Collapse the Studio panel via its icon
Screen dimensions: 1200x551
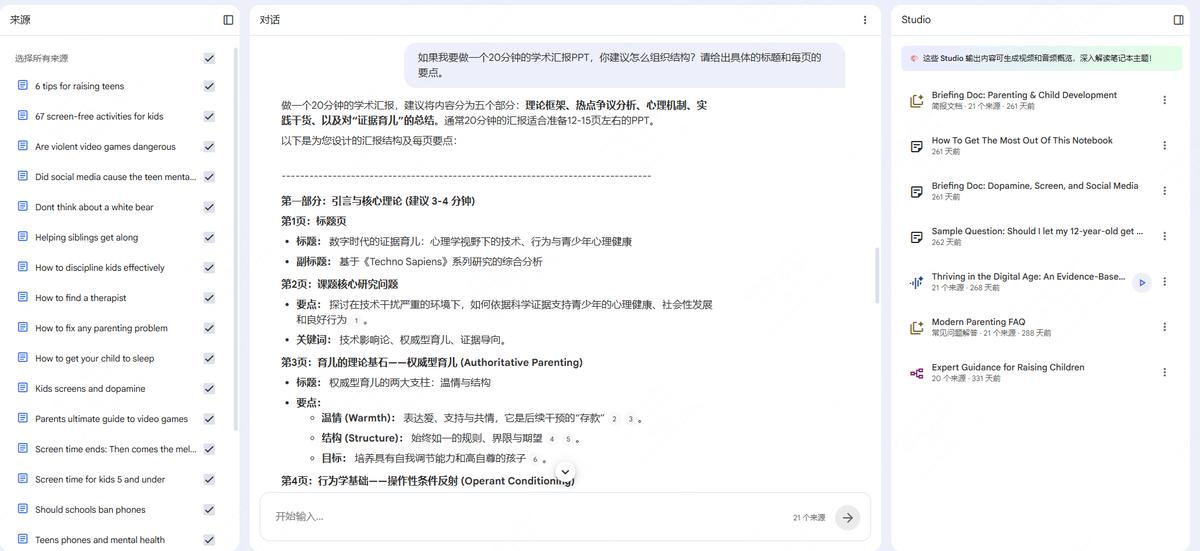(1178, 20)
